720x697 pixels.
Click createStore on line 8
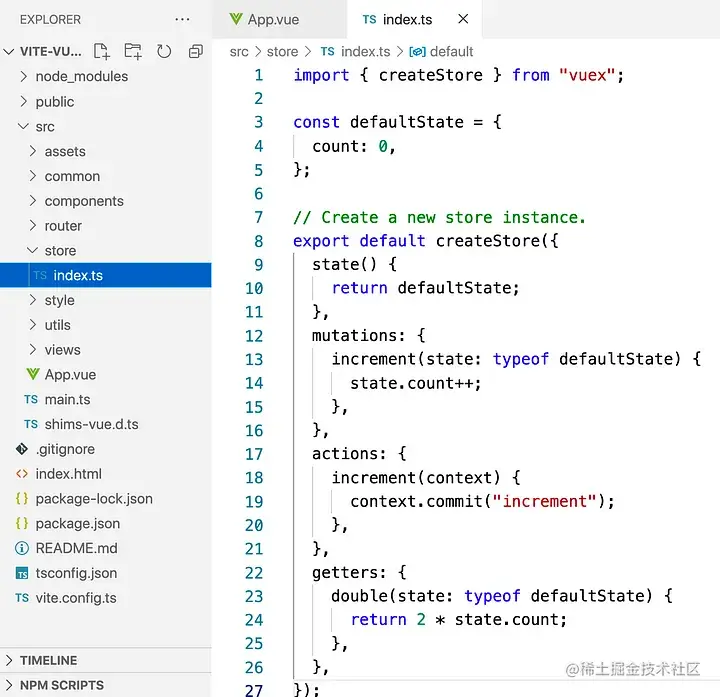pyautogui.click(x=487, y=241)
